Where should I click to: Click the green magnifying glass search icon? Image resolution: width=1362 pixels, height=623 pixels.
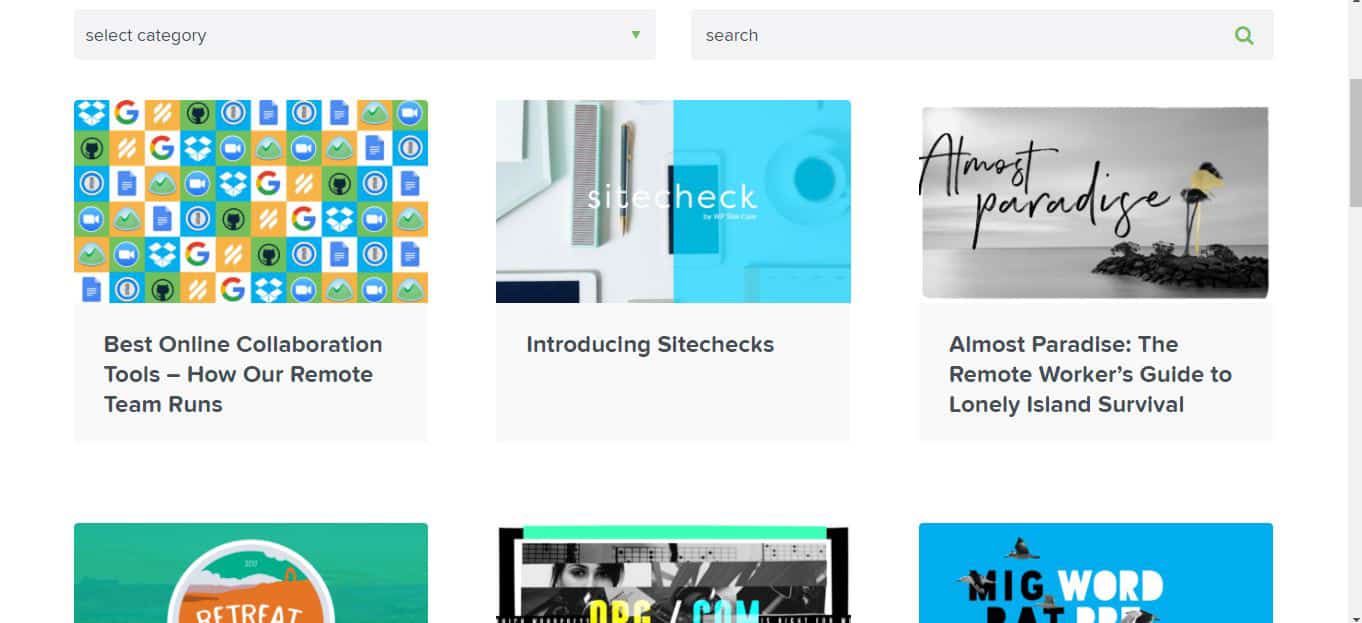pyautogui.click(x=1244, y=35)
